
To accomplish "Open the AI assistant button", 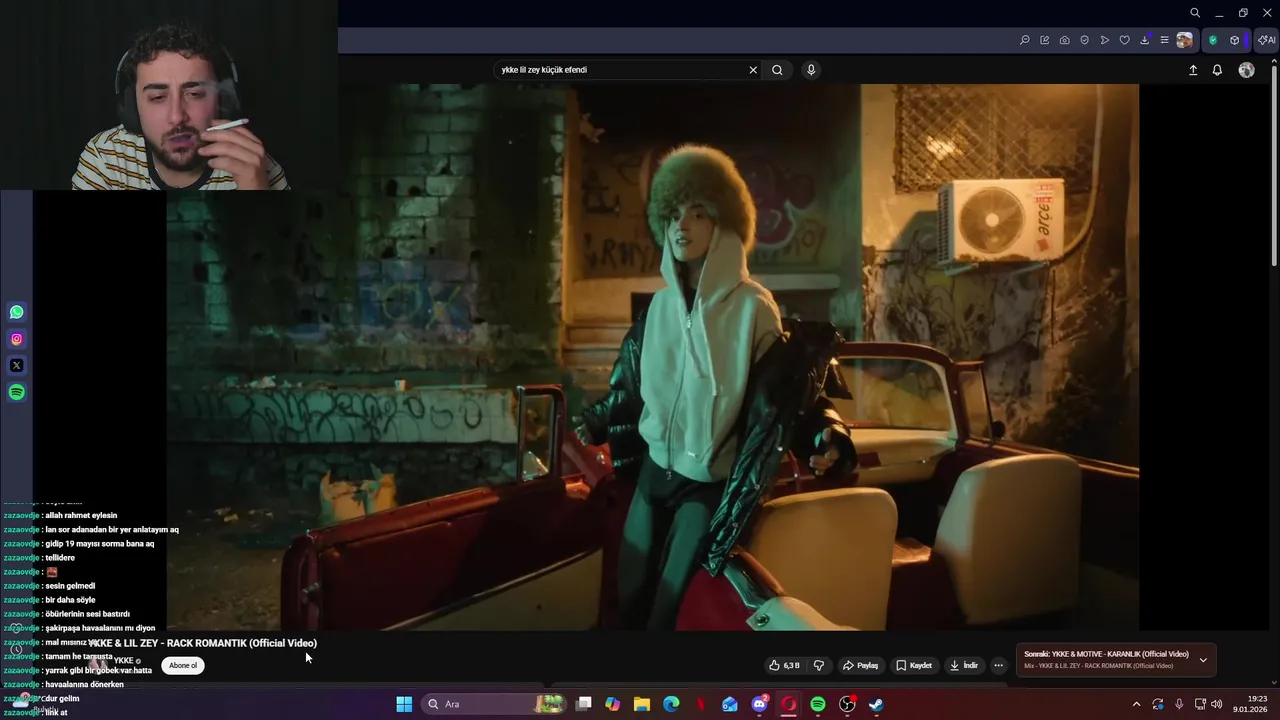I will [x=1266, y=40].
